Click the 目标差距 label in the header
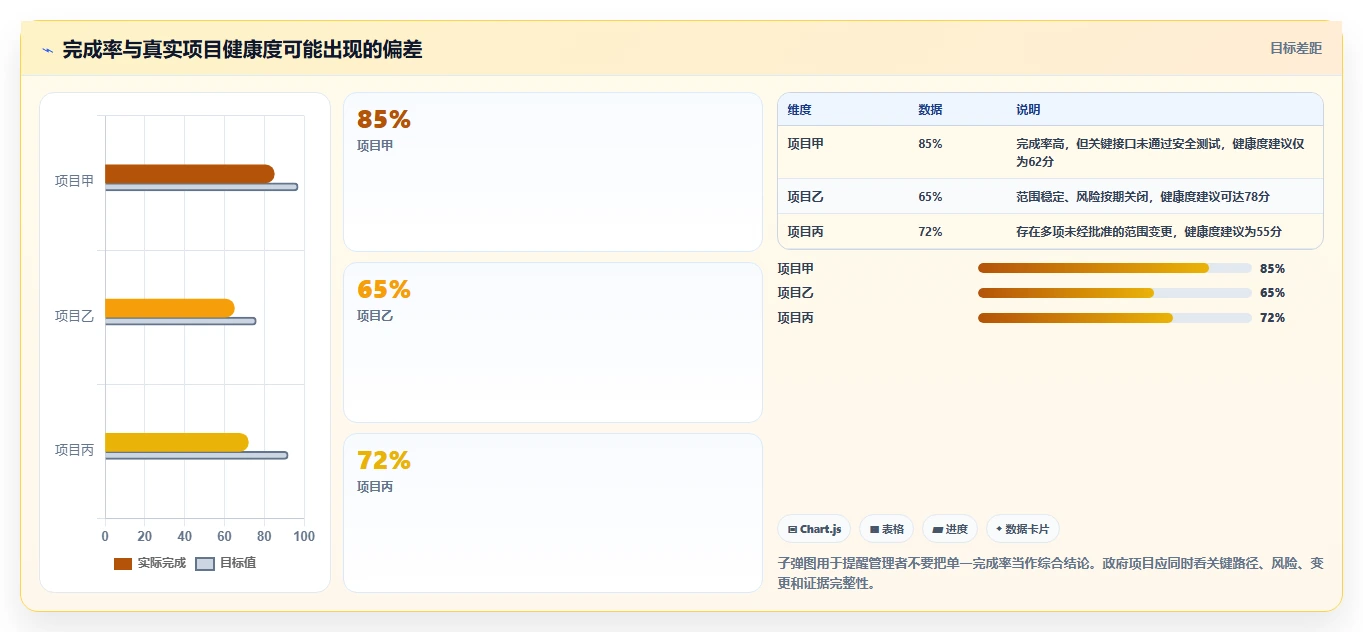This screenshot has height=632, width=1363. pyautogui.click(x=1296, y=48)
